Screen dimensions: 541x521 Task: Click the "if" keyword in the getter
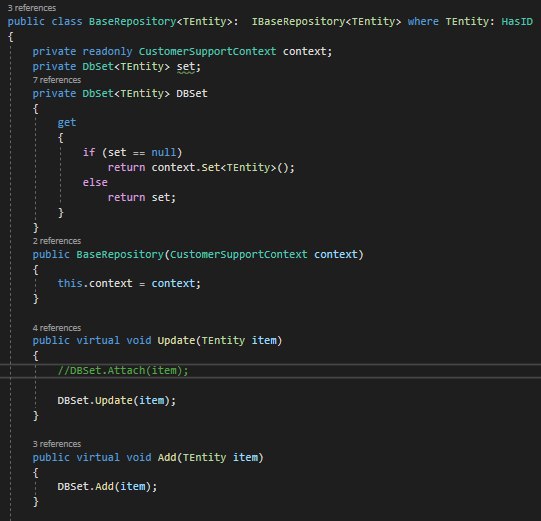coord(89,152)
